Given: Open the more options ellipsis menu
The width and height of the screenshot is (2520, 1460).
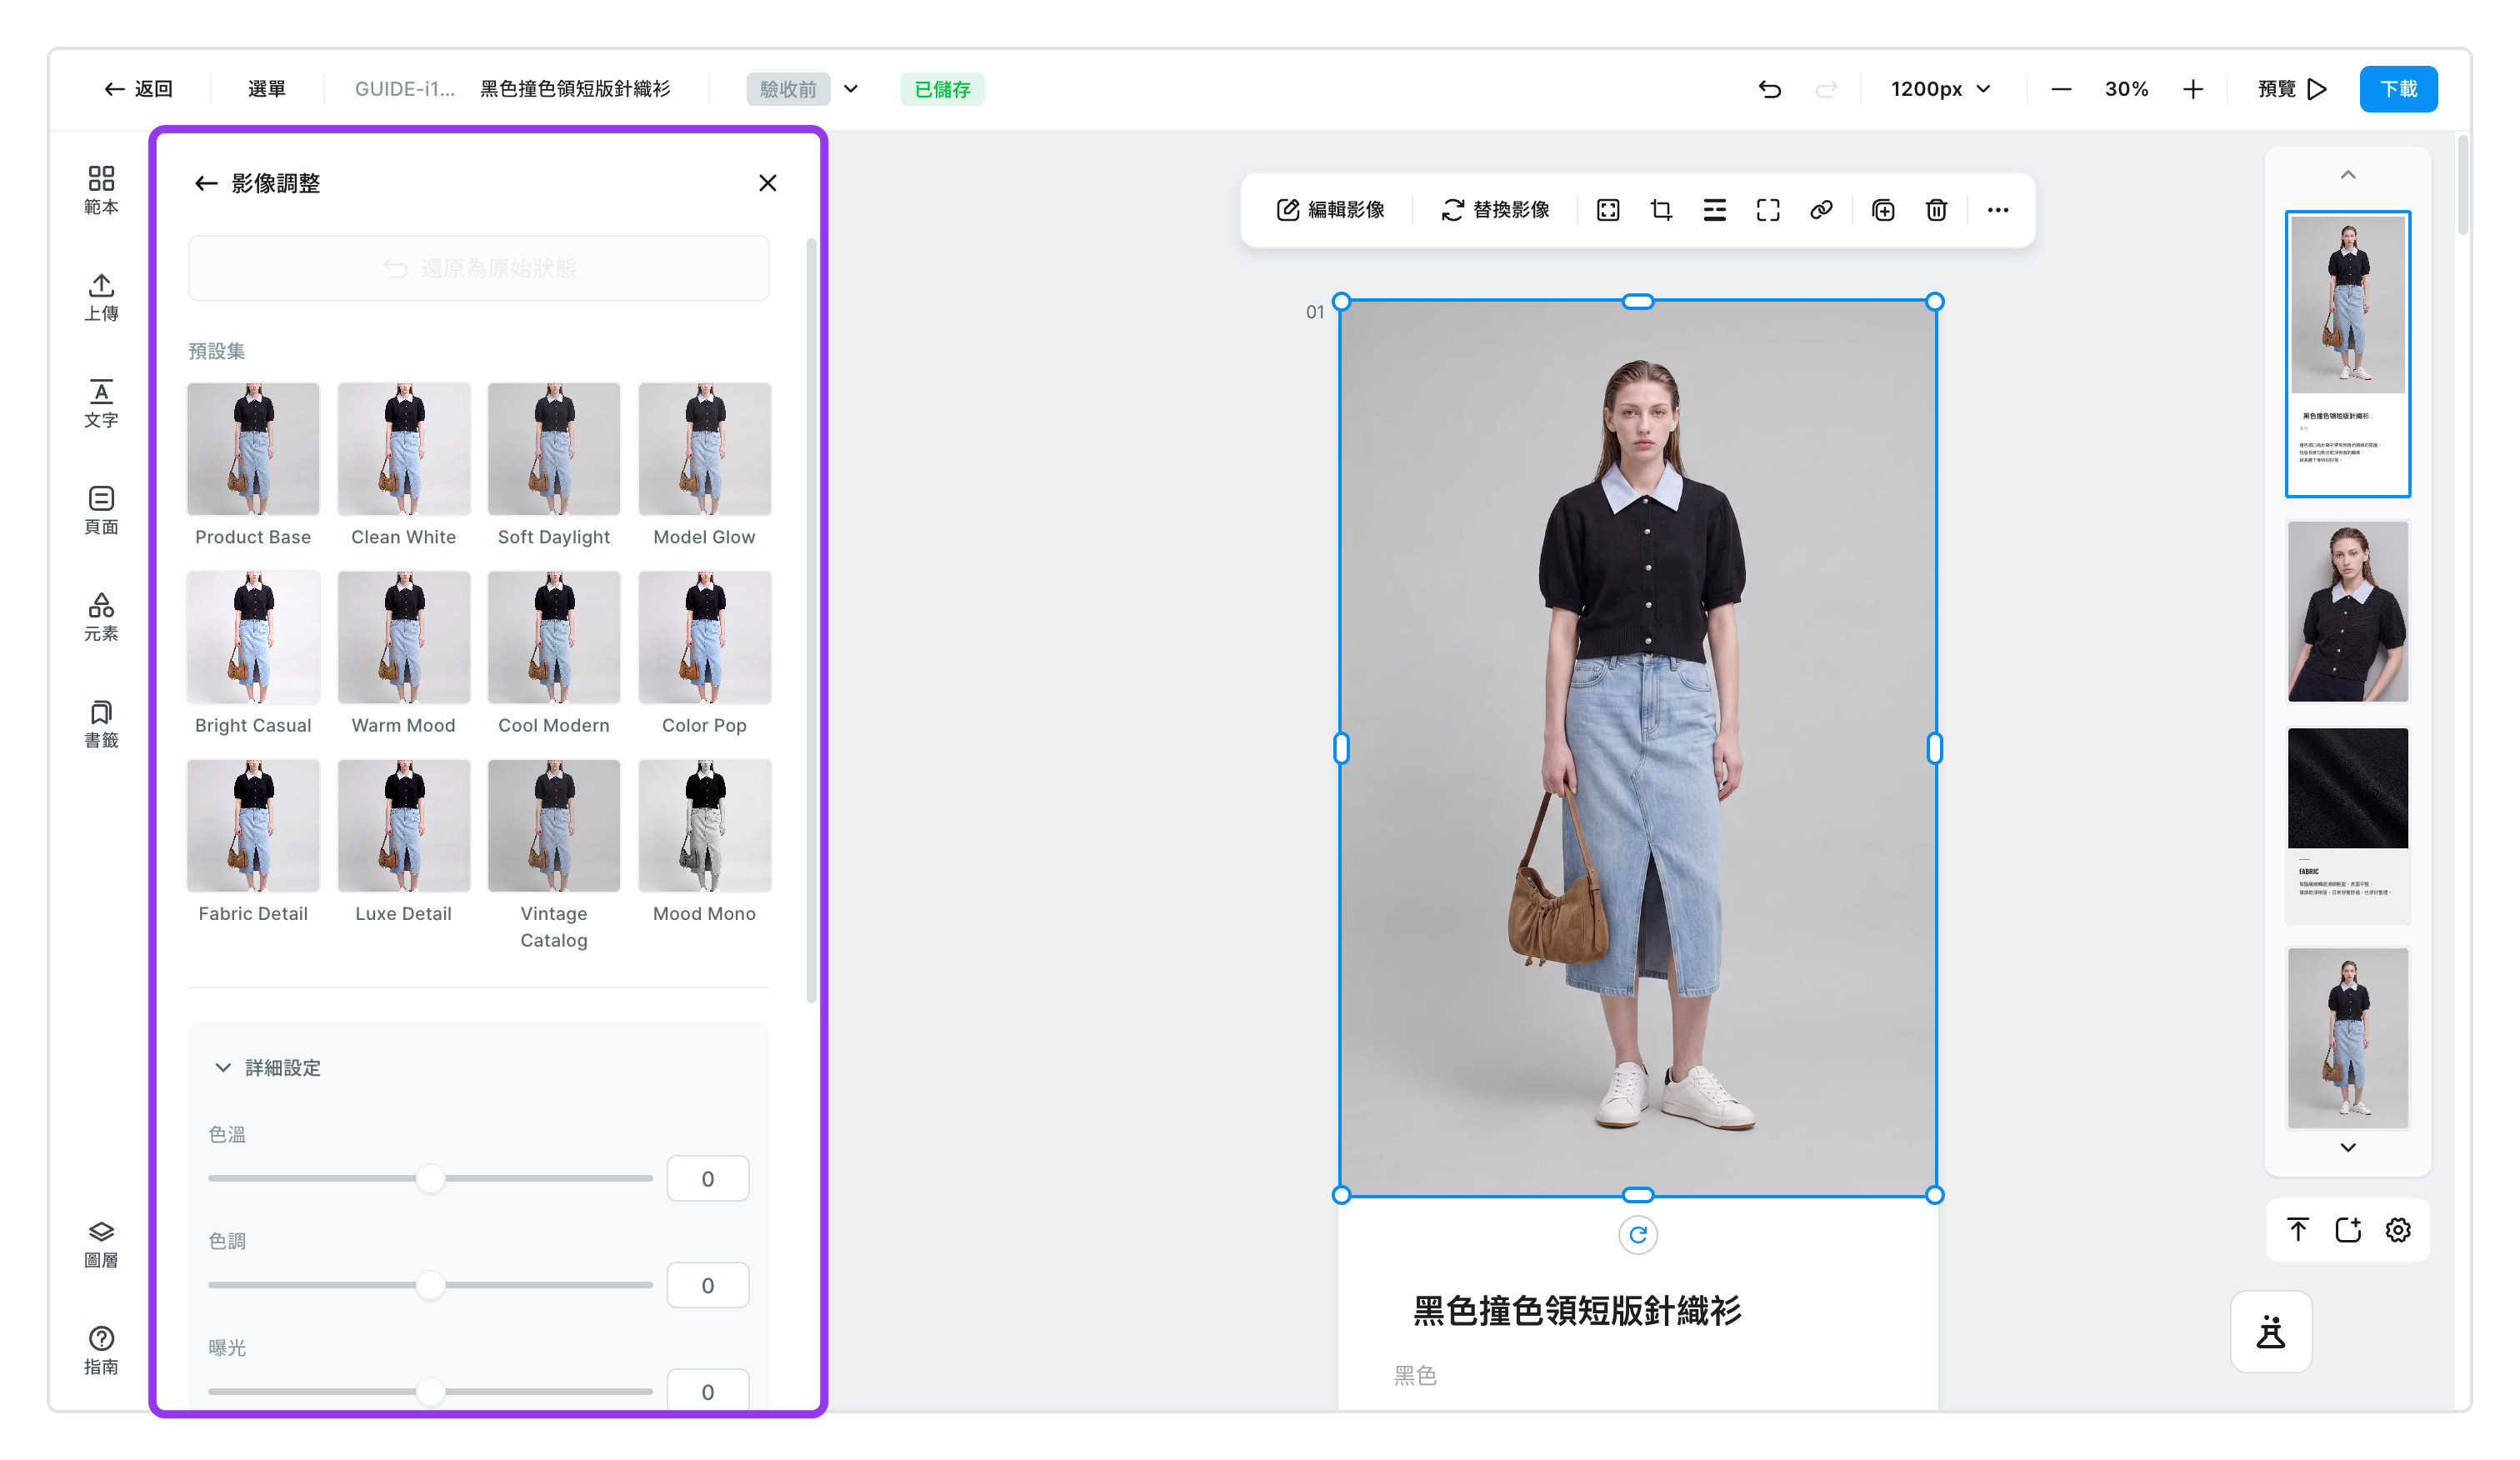Looking at the screenshot, I should coord(1997,210).
